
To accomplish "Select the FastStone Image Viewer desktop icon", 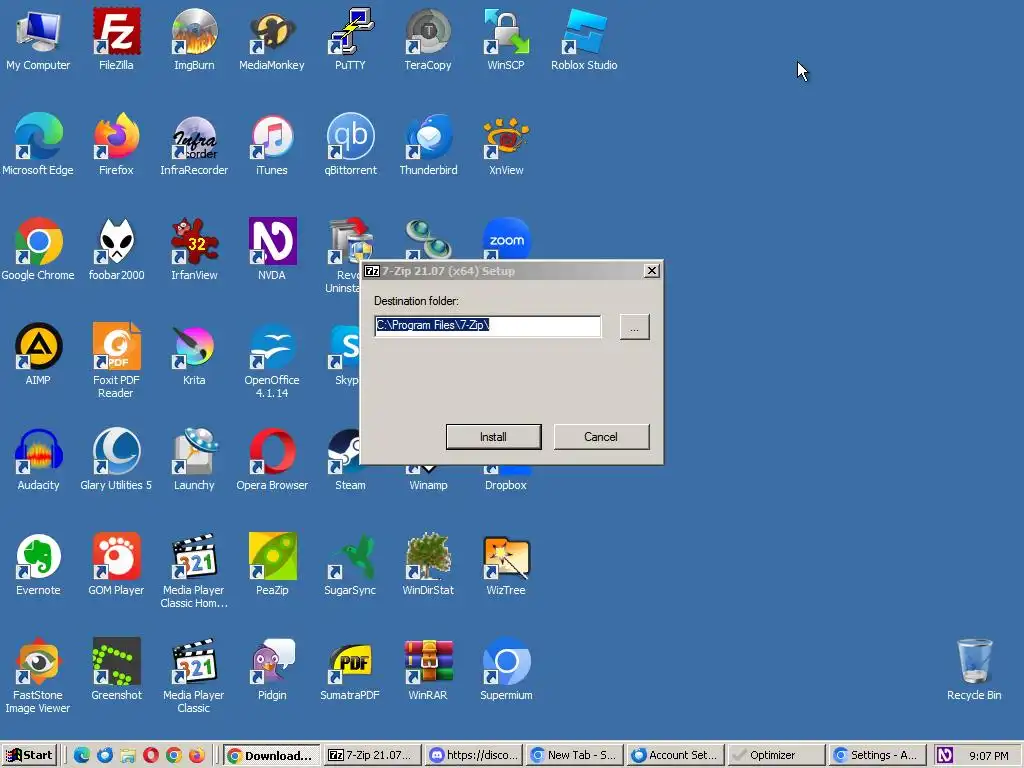I will [38, 676].
